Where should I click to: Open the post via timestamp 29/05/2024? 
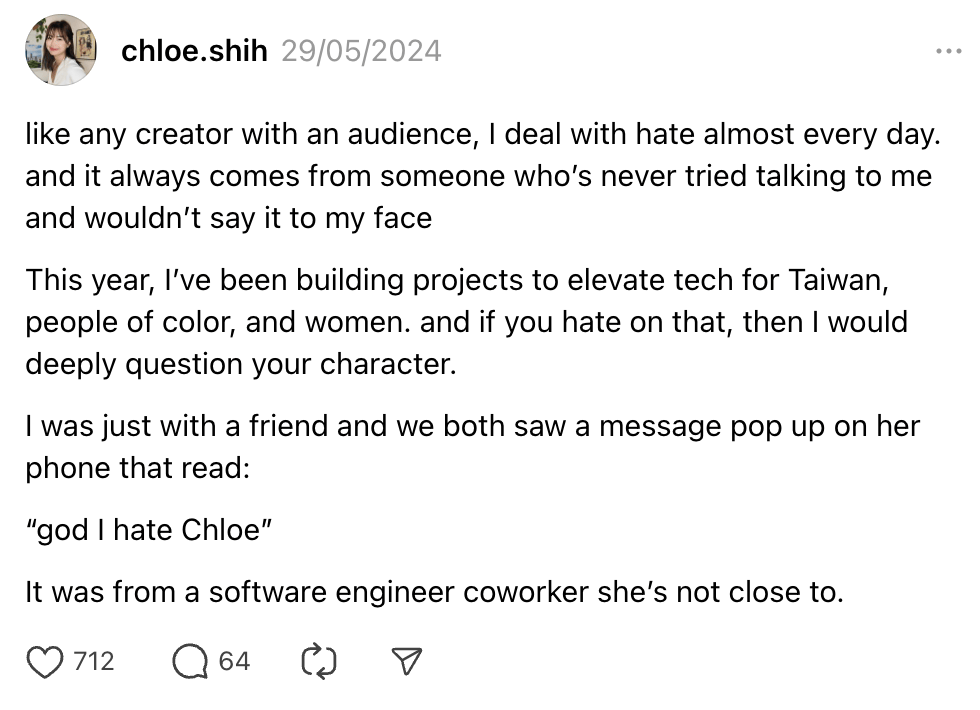[360, 50]
